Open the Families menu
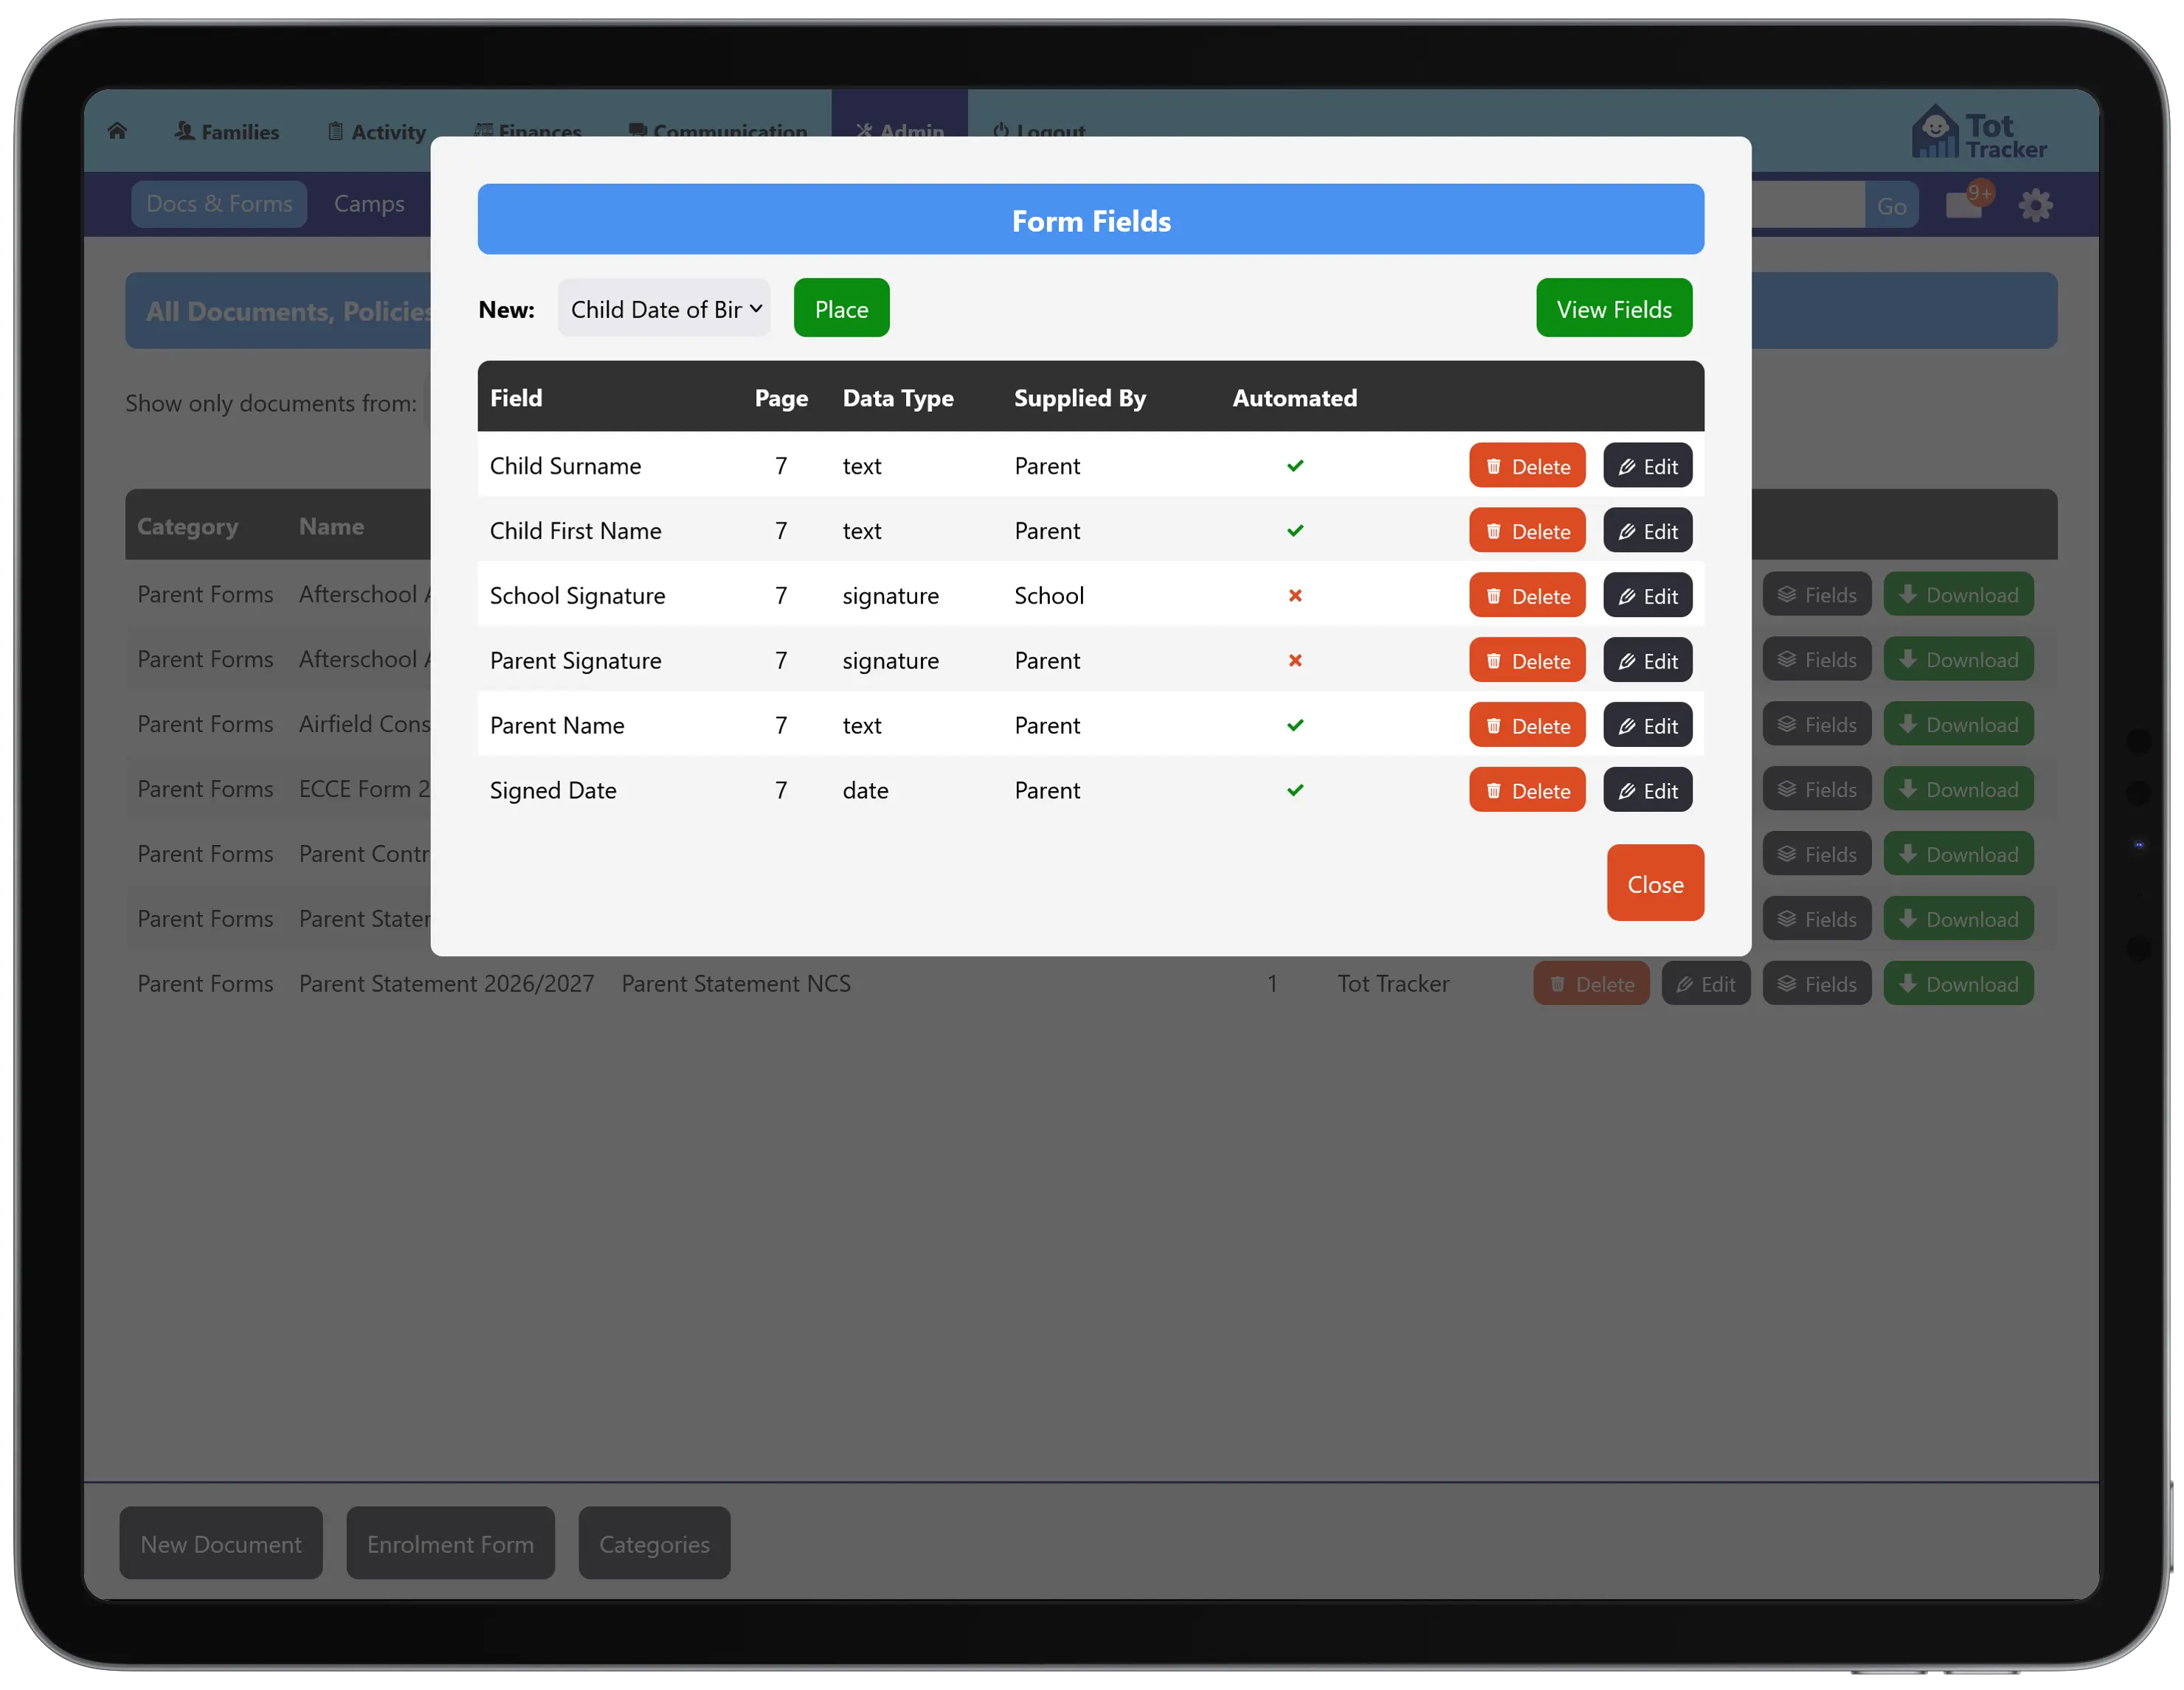Image resolution: width=2184 pixels, height=1690 pixels. [226, 132]
